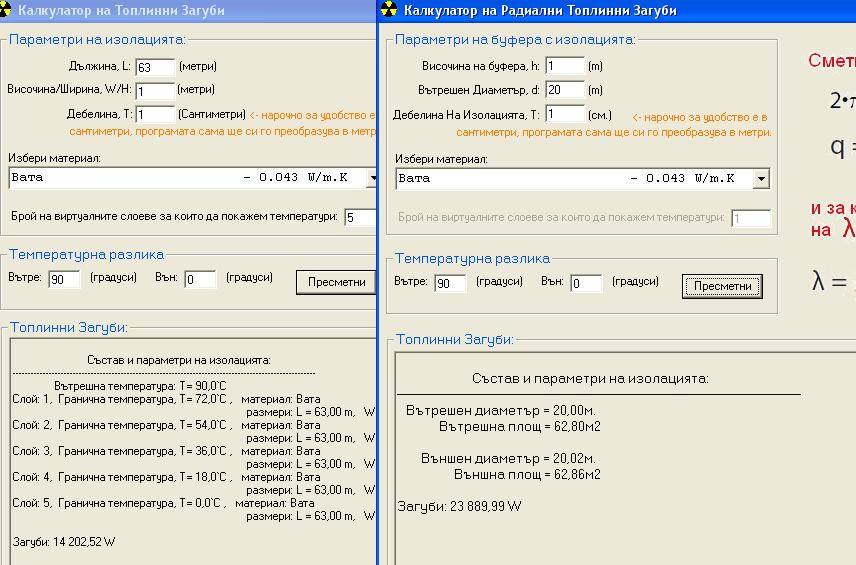Edit the Вътре temperature in the left window
This screenshot has width=856, height=565.
65,280
